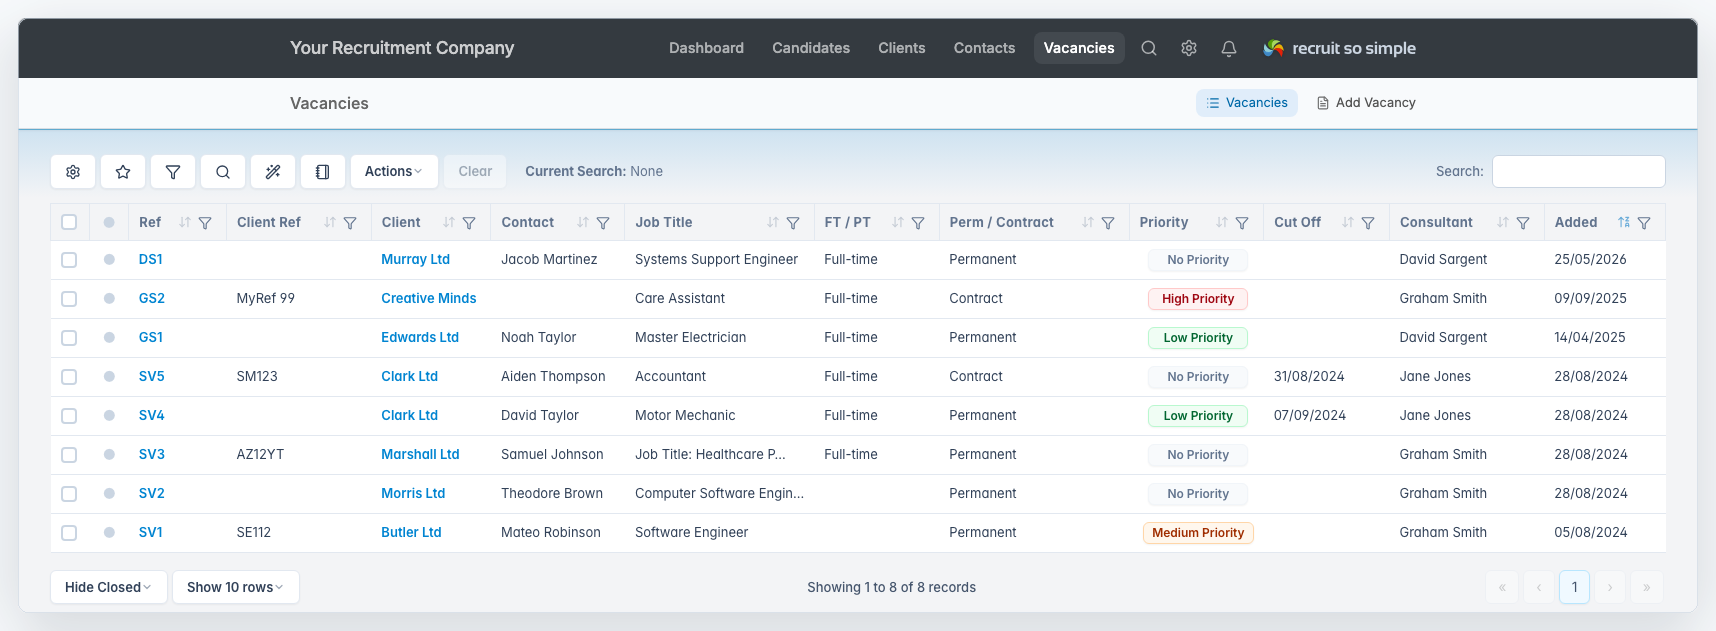Filter the Priority column
The width and height of the screenshot is (1716, 631).
click(1242, 223)
